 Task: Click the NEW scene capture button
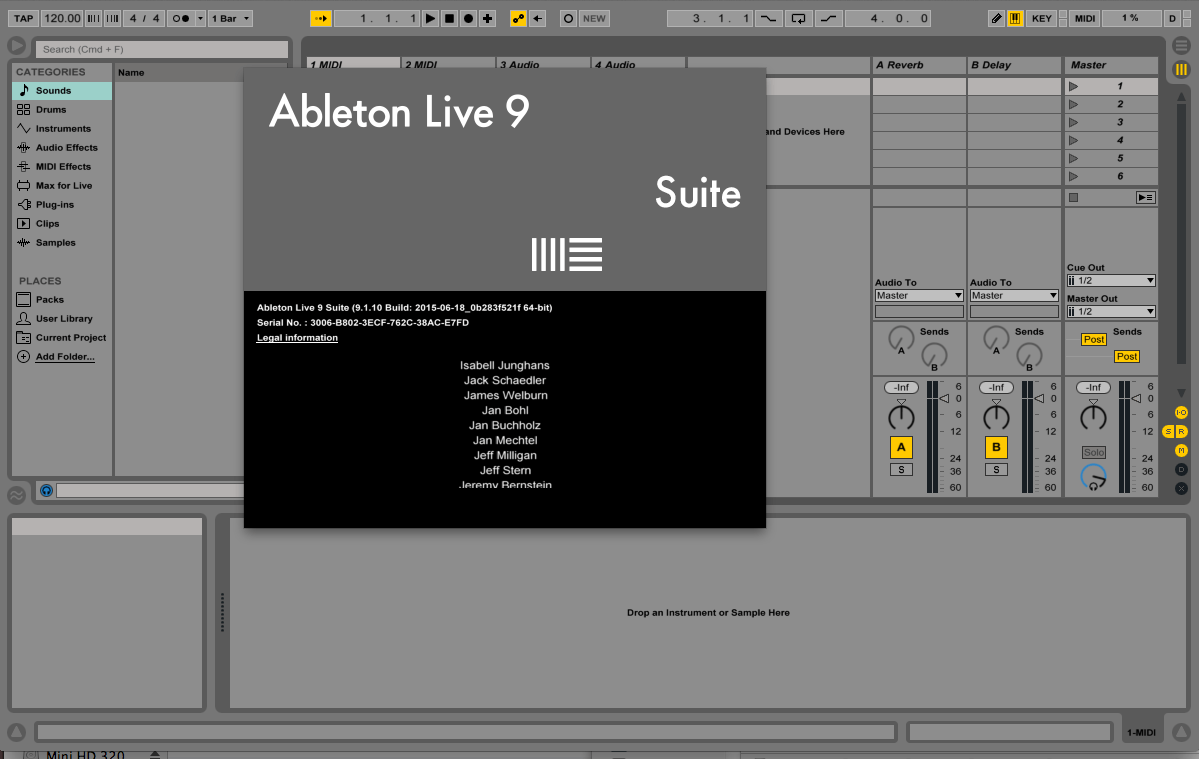pos(594,18)
